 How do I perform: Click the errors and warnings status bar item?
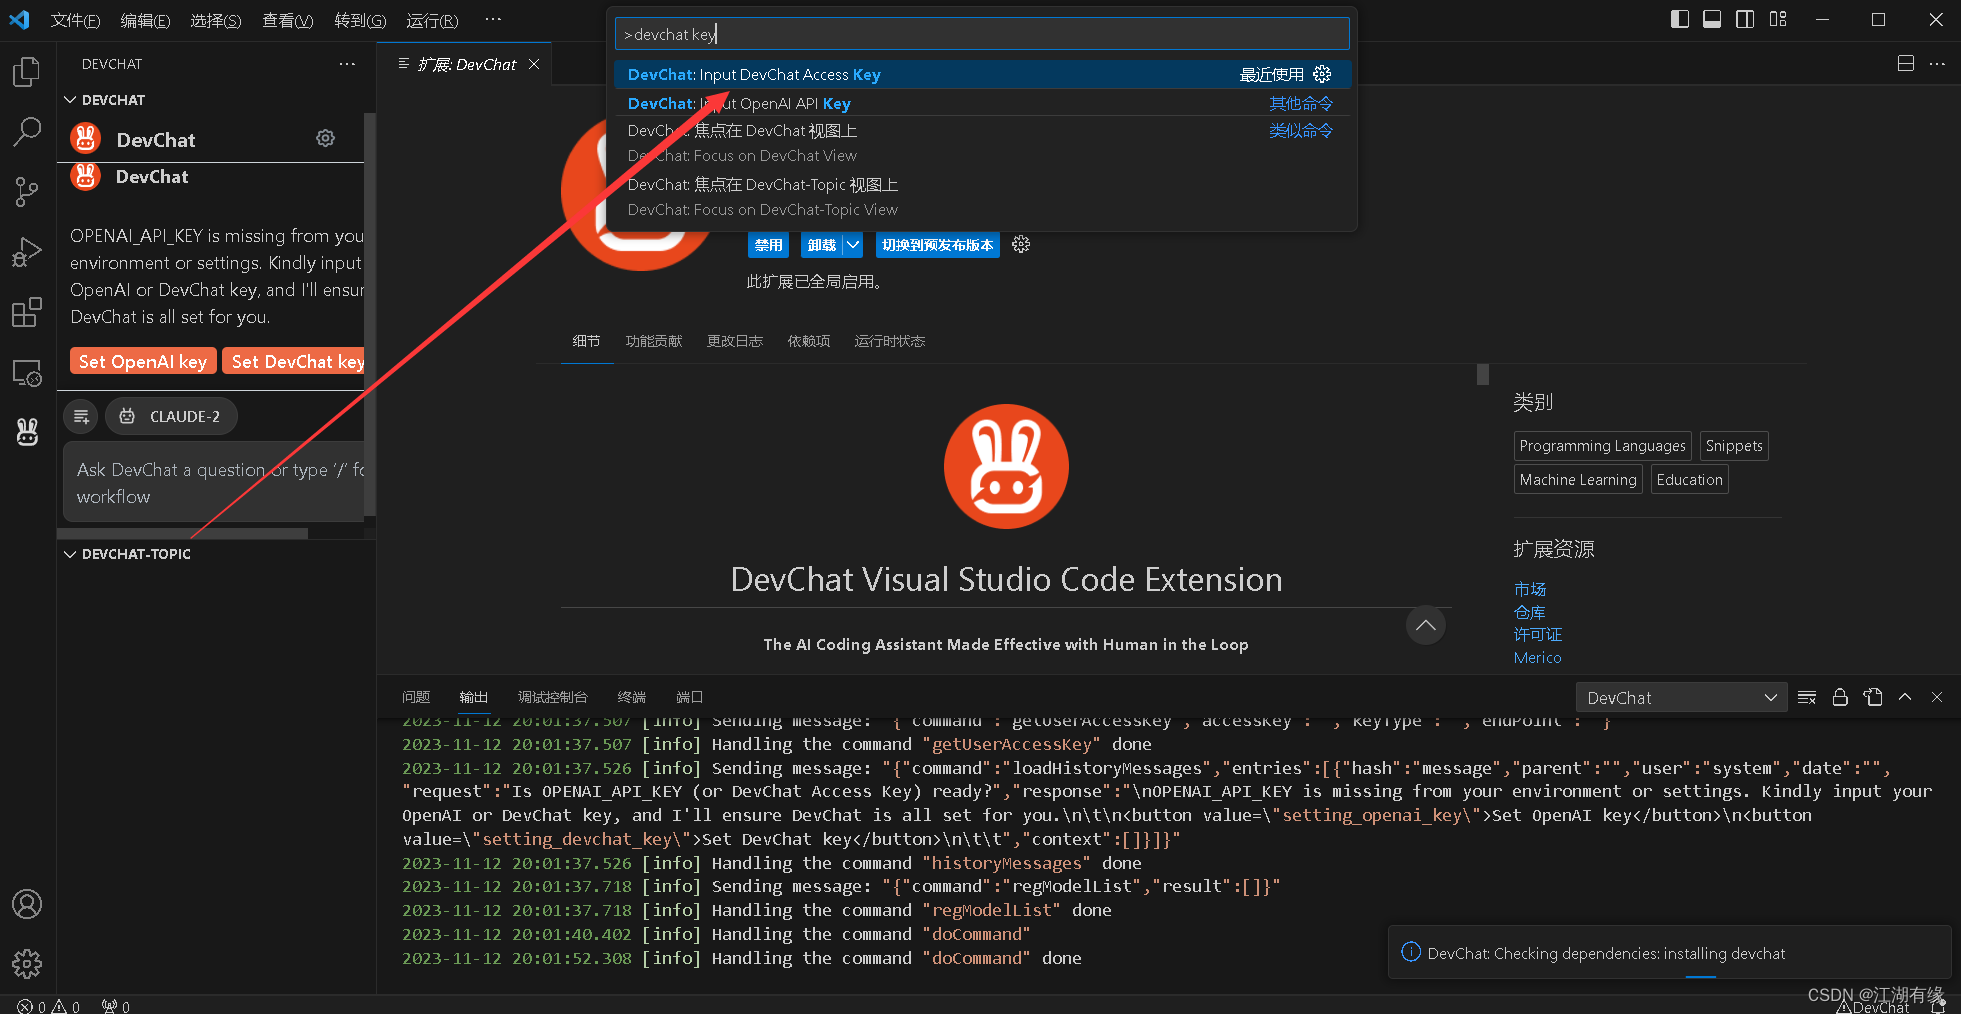pos(48,1006)
